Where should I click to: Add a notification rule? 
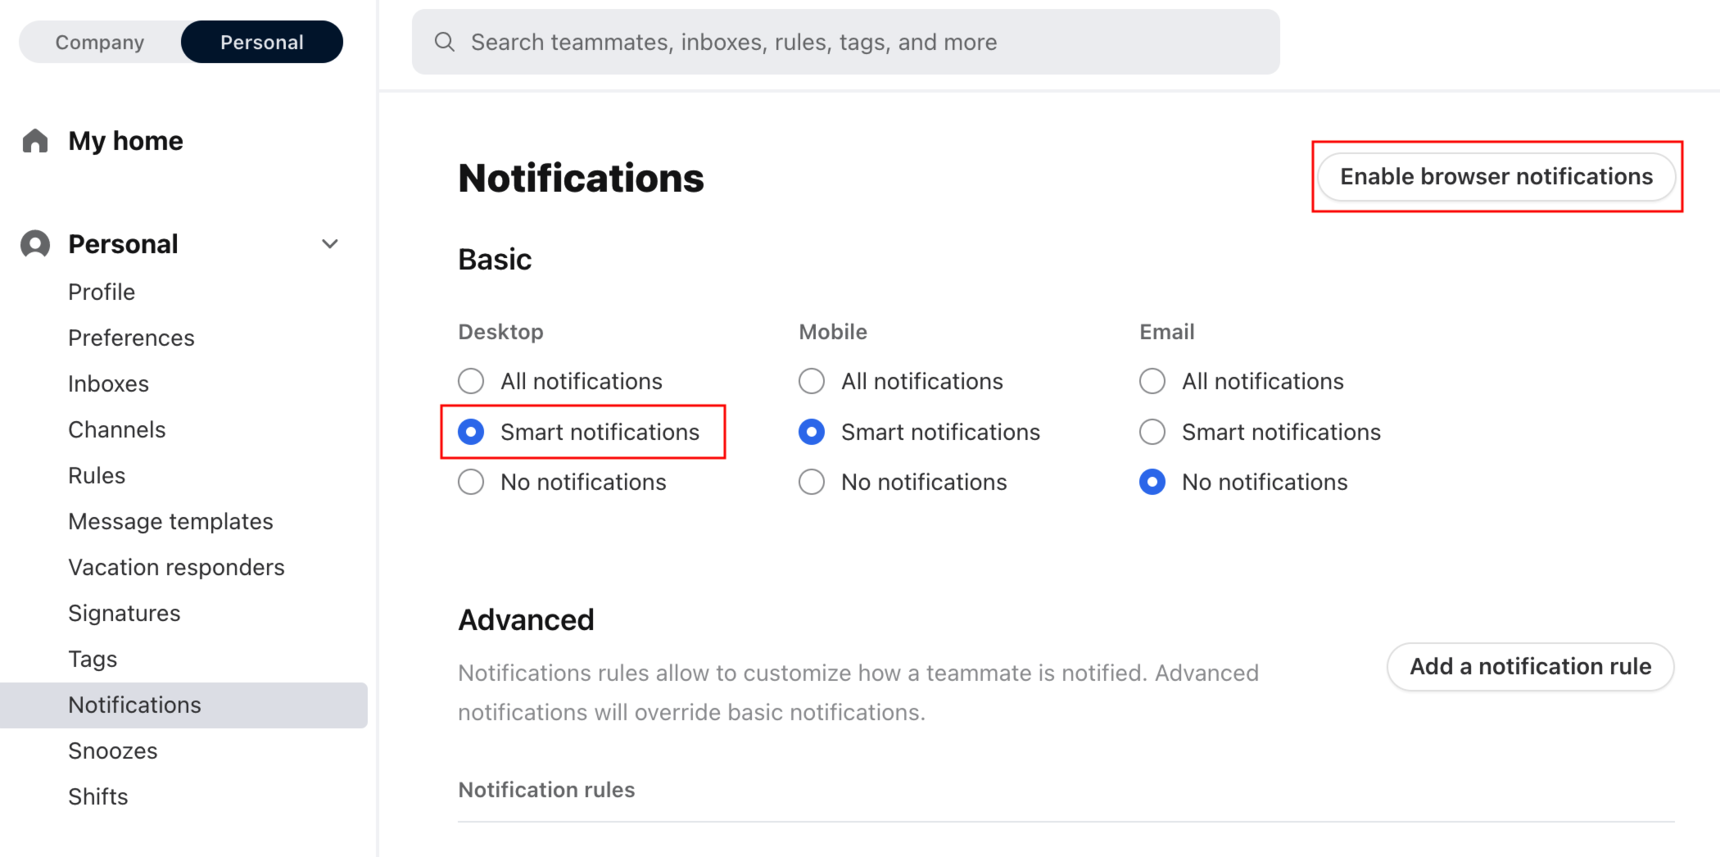(1530, 667)
